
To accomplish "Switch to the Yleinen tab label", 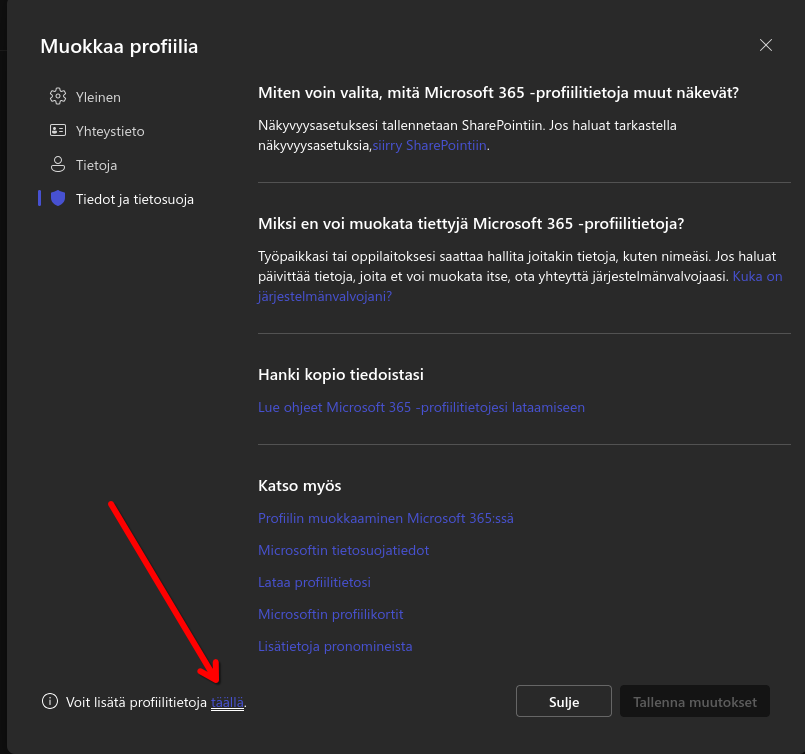I will [x=98, y=97].
